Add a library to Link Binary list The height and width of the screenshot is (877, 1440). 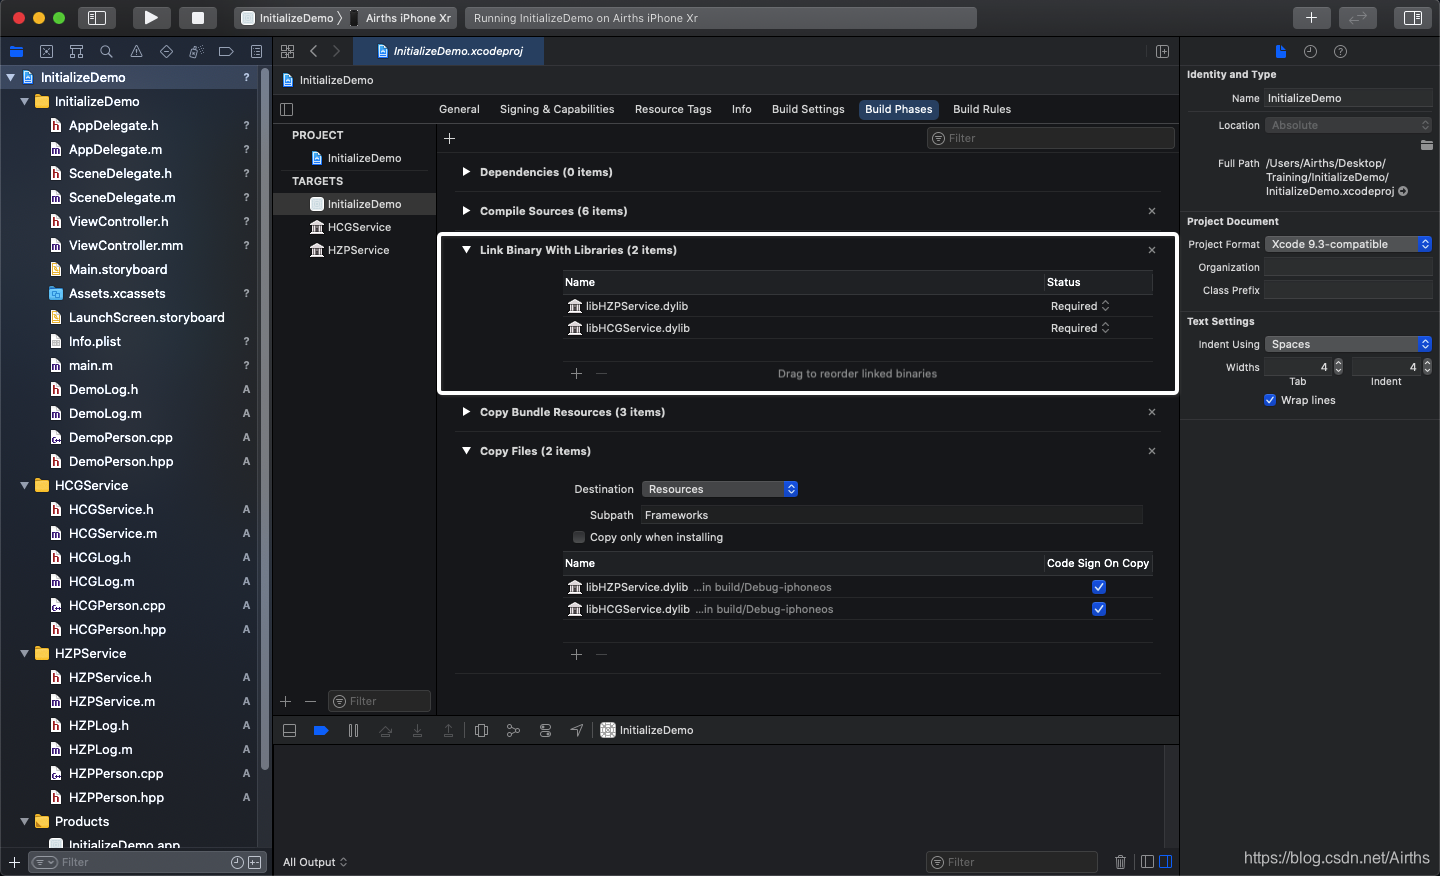576,374
